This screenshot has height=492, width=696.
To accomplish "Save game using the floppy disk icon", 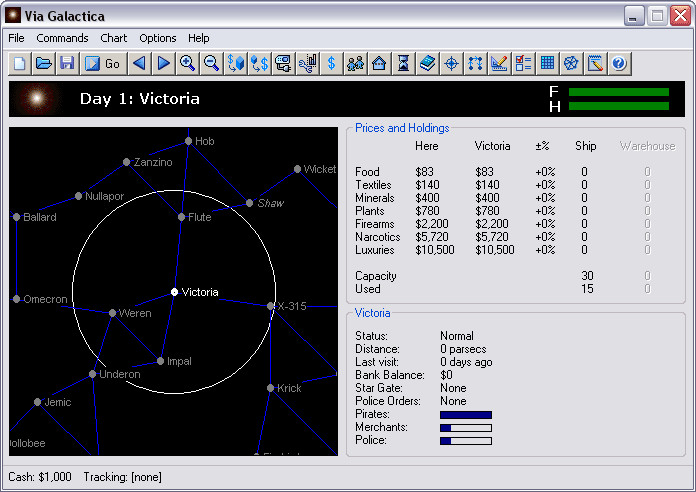I will (67, 63).
